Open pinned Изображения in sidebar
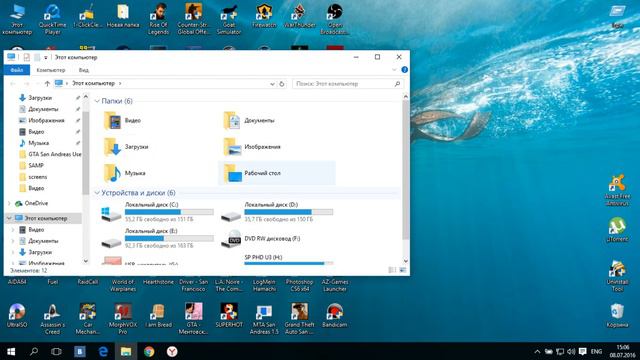640x360 pixels. [x=46, y=120]
